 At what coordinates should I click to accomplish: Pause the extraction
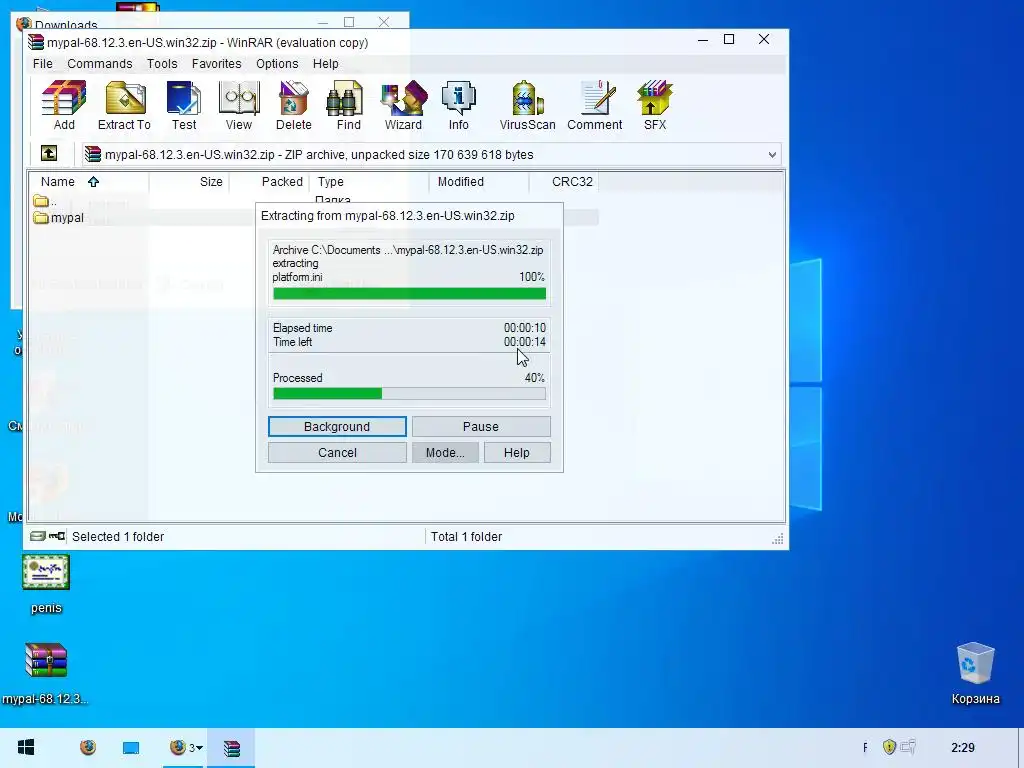pyautogui.click(x=481, y=426)
